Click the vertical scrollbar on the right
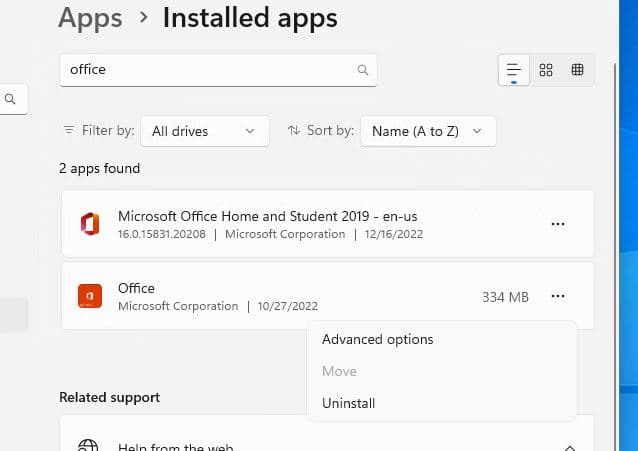The width and height of the screenshot is (638, 451). [614, 200]
